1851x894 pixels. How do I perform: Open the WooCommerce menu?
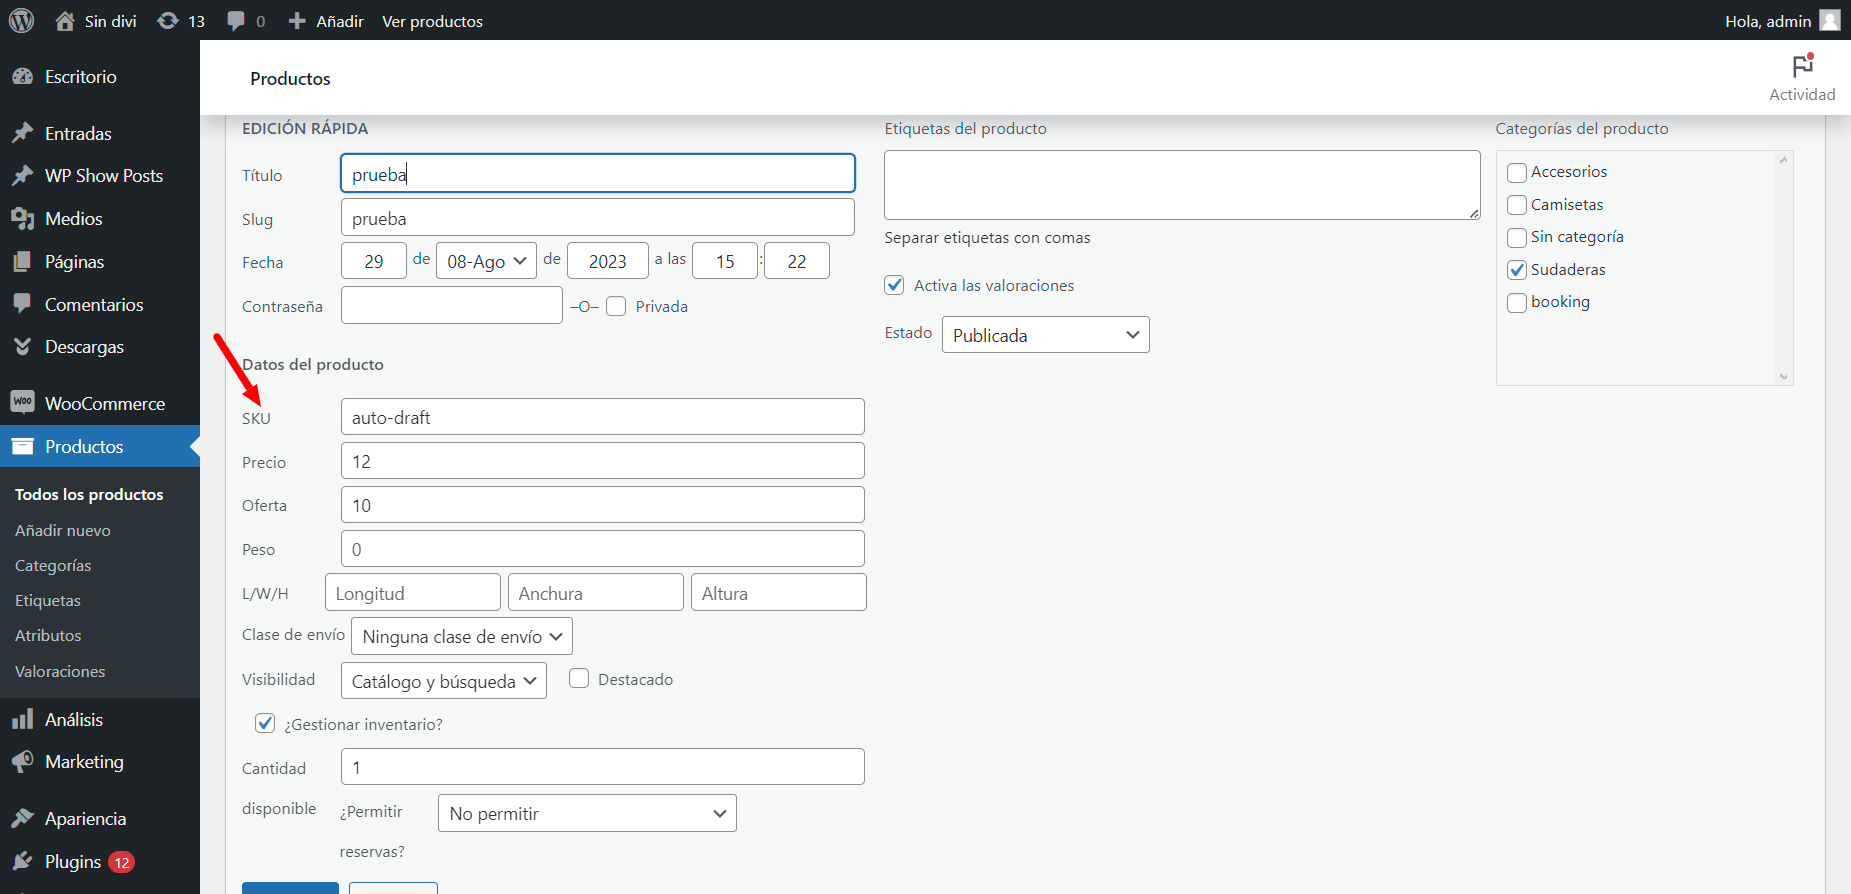tap(100, 403)
